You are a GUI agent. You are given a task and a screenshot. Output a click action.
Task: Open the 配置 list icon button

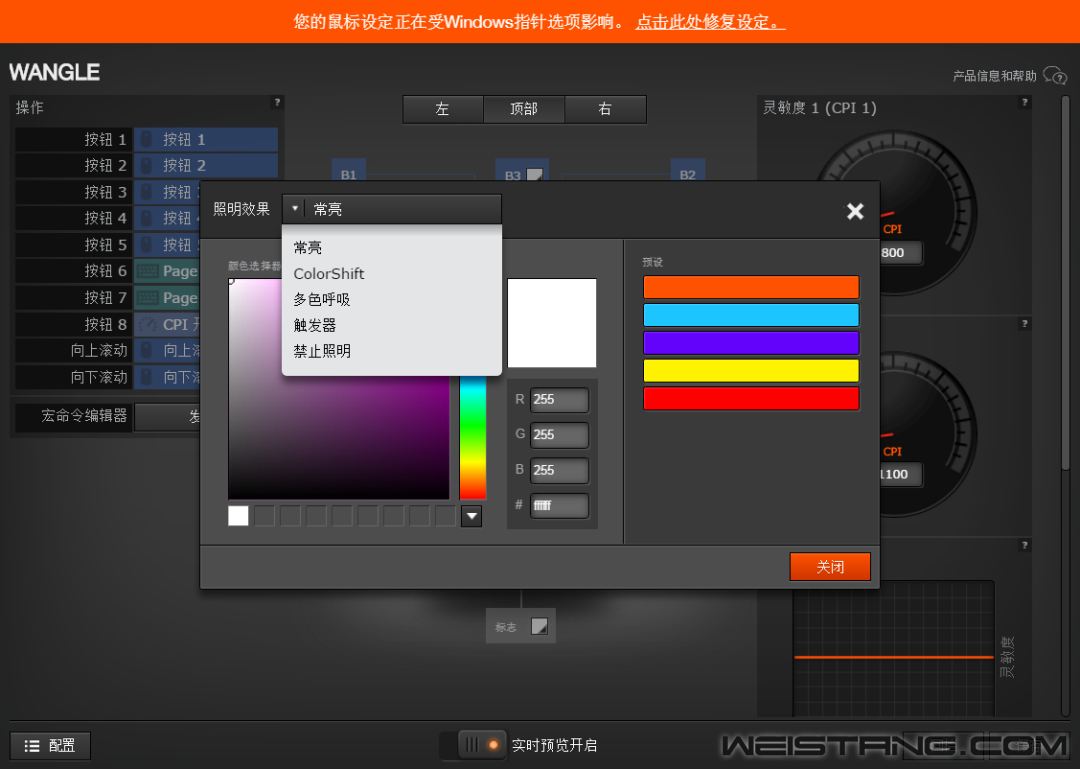point(50,746)
